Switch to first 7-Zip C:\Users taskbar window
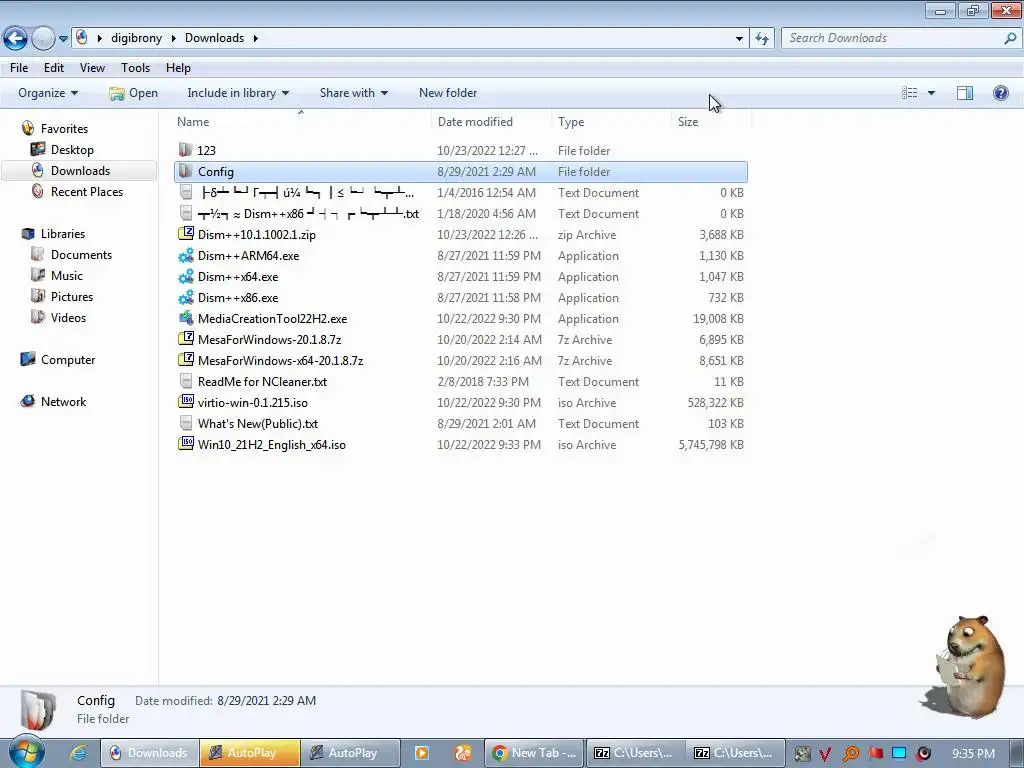This screenshot has width=1024, height=768. coord(633,753)
